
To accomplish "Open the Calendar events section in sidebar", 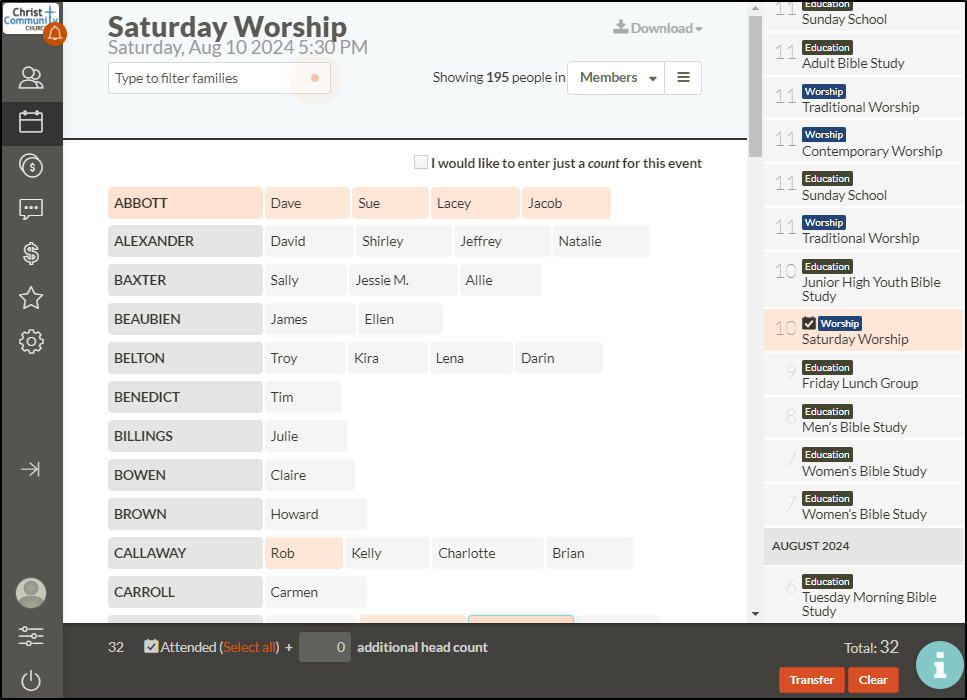I will (x=31, y=121).
